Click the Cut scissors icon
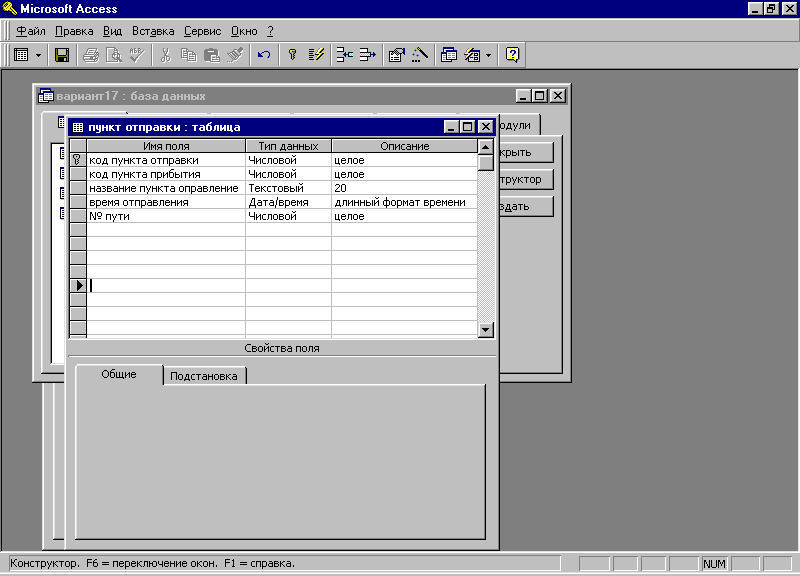The height and width of the screenshot is (576, 800). click(165, 55)
